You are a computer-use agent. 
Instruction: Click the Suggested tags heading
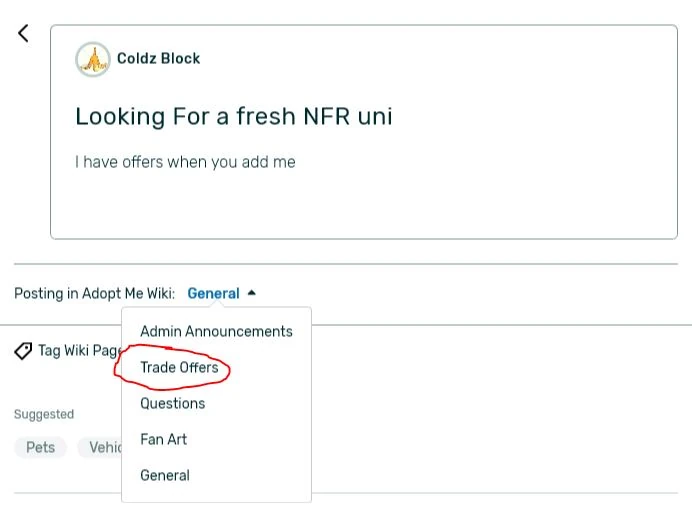pyautogui.click(x=44, y=414)
